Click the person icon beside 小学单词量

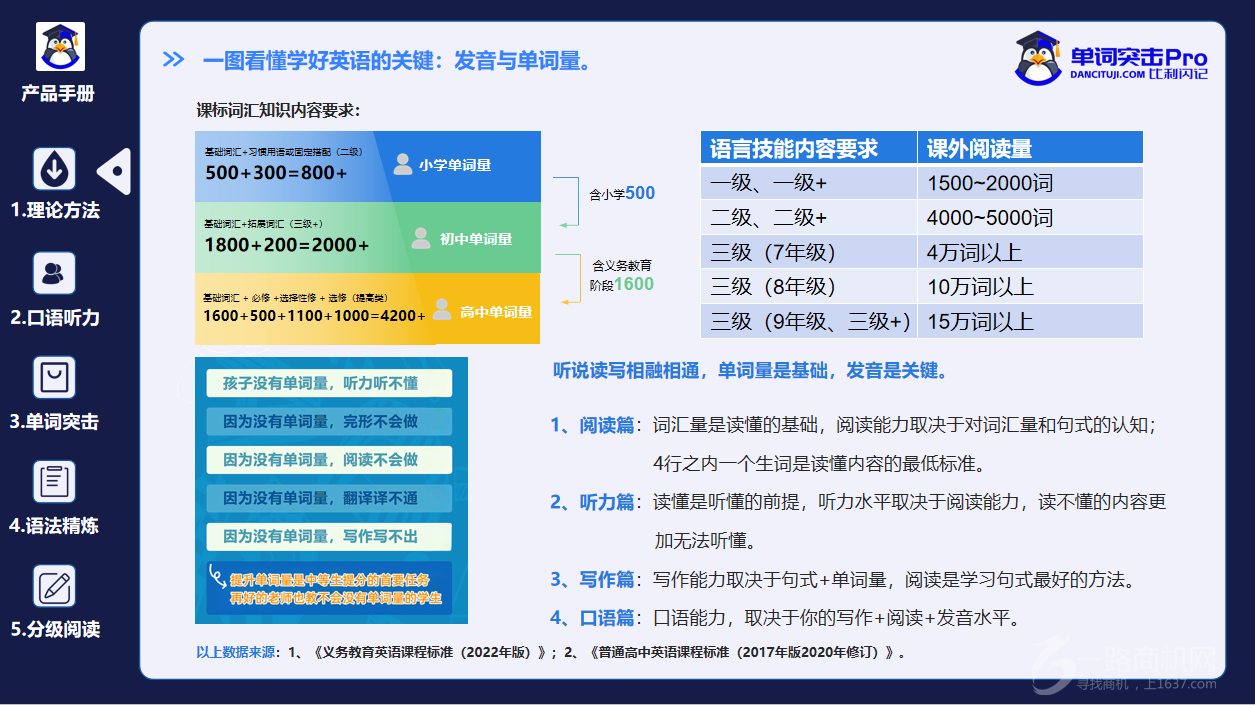coord(403,164)
